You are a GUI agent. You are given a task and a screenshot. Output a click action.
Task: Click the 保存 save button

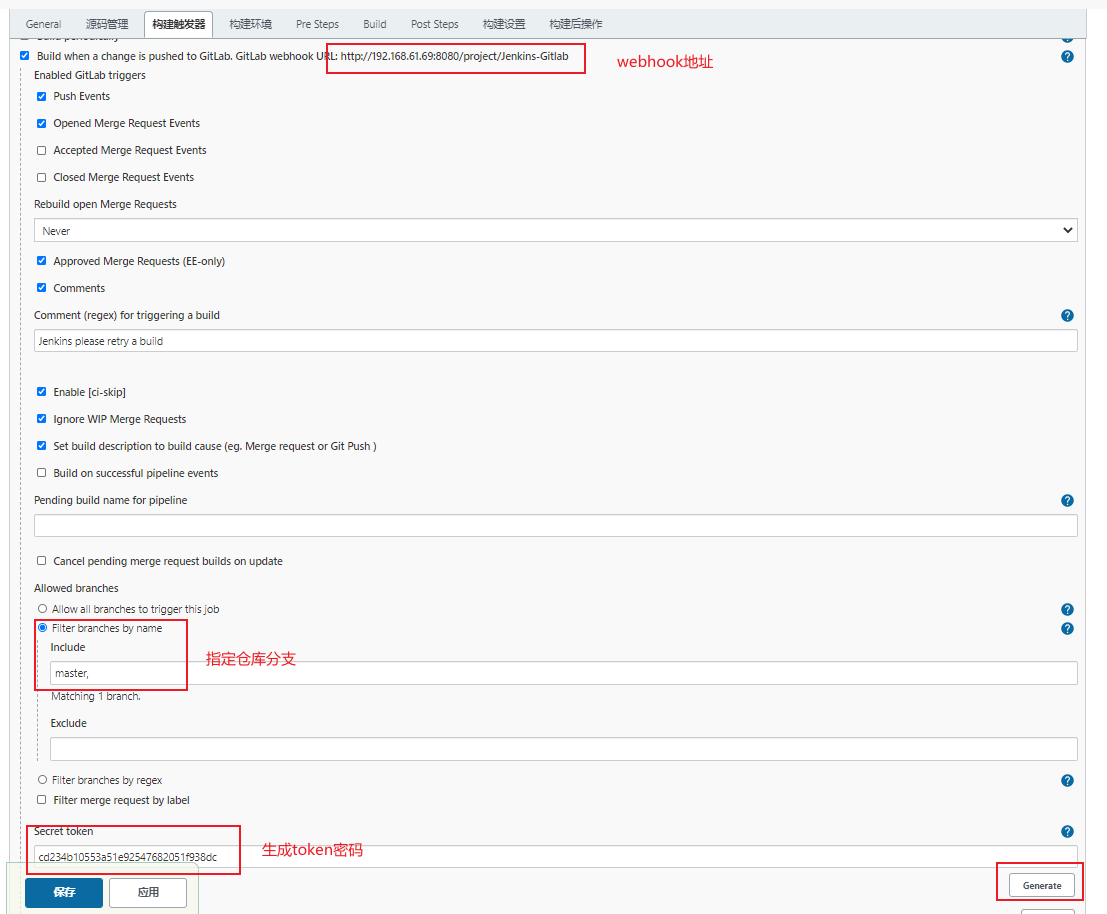point(64,893)
